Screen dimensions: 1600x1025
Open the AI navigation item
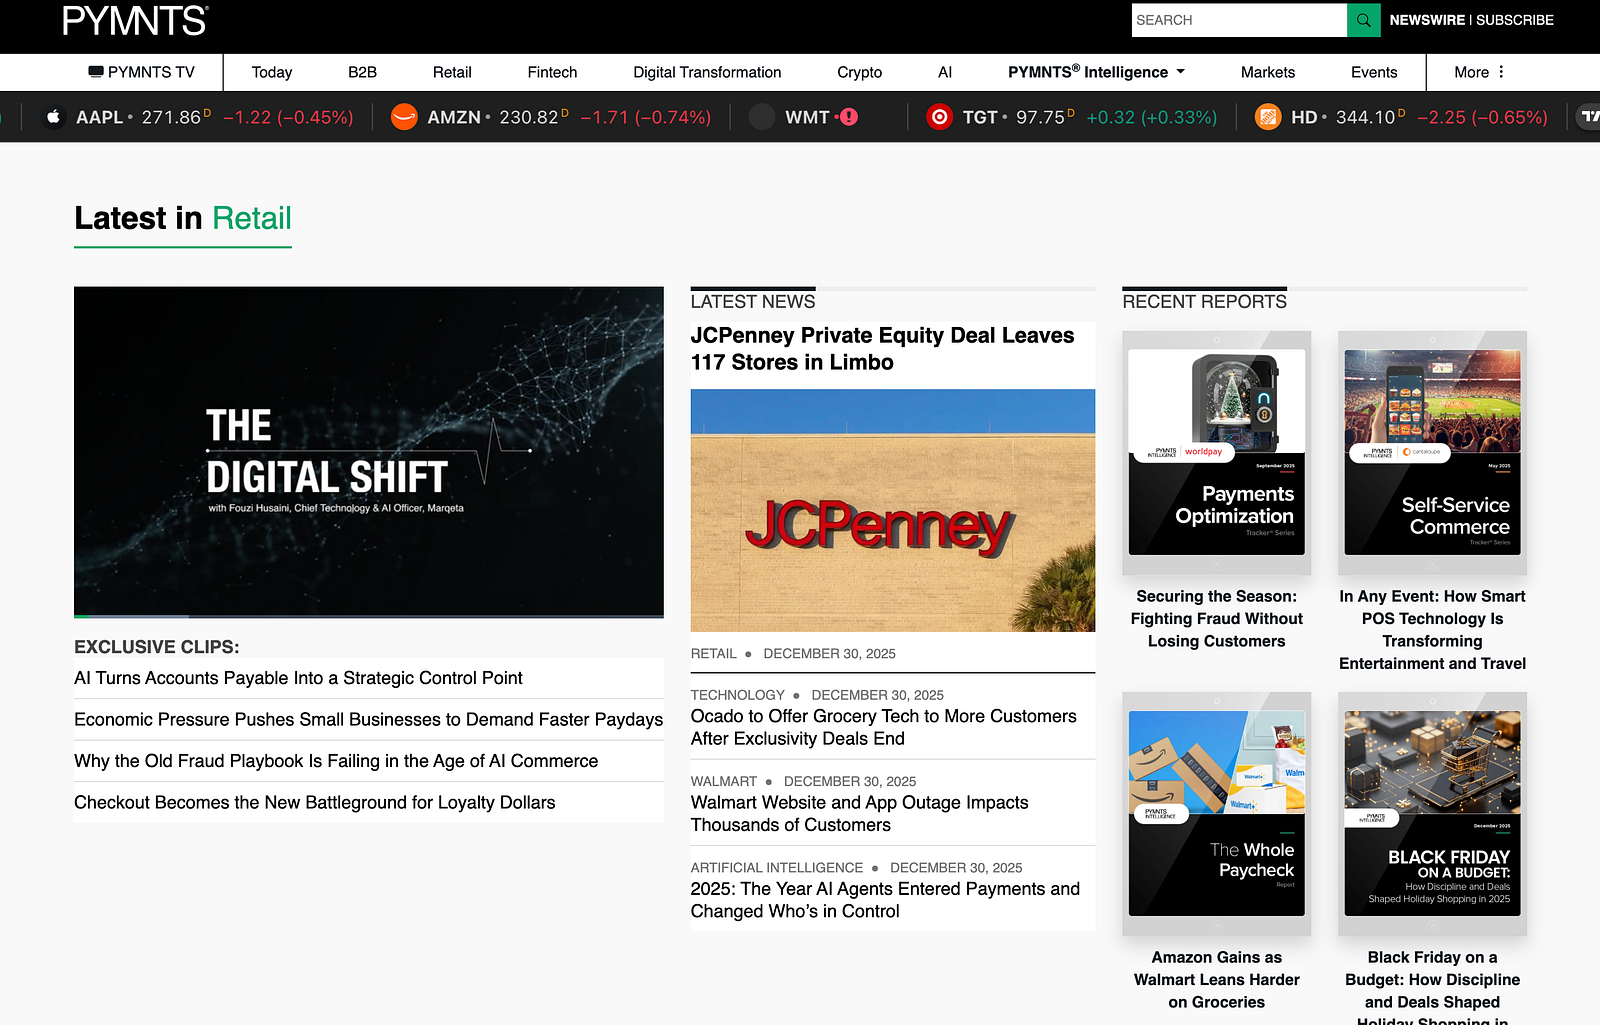[x=945, y=72]
